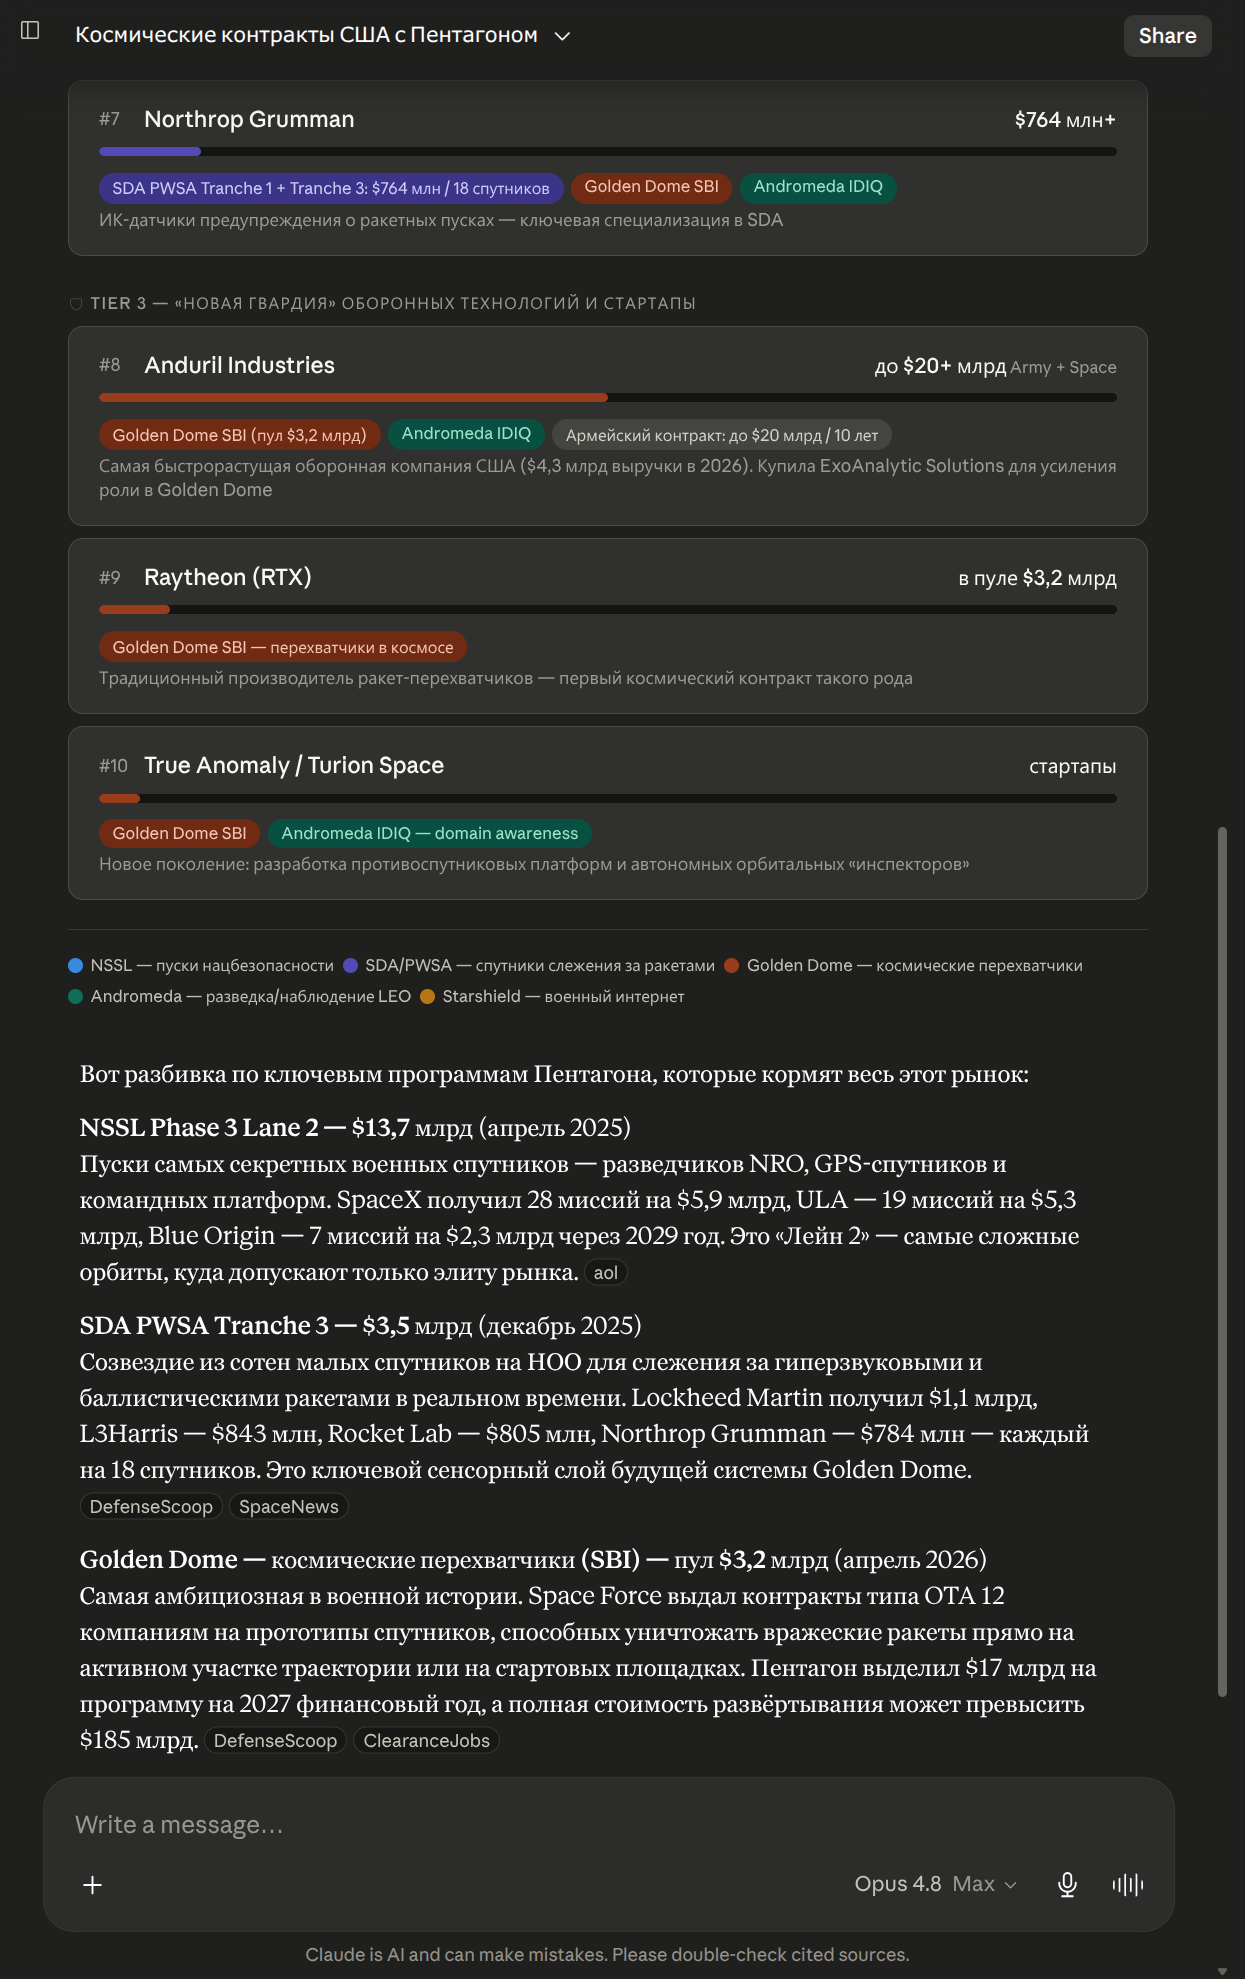1245x1979 pixels.
Task: Click the purple SDA/PWSA legend dot
Action: (x=350, y=966)
